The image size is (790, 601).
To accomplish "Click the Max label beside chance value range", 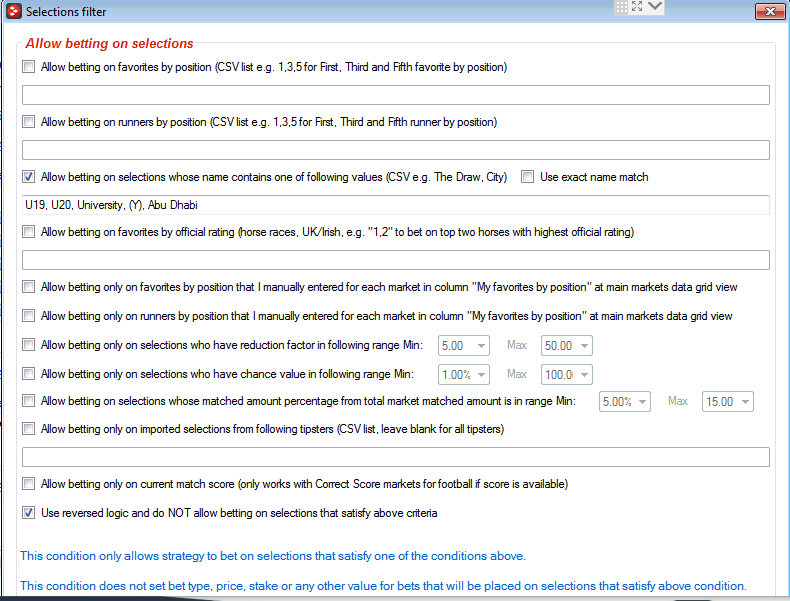I will (x=517, y=374).
